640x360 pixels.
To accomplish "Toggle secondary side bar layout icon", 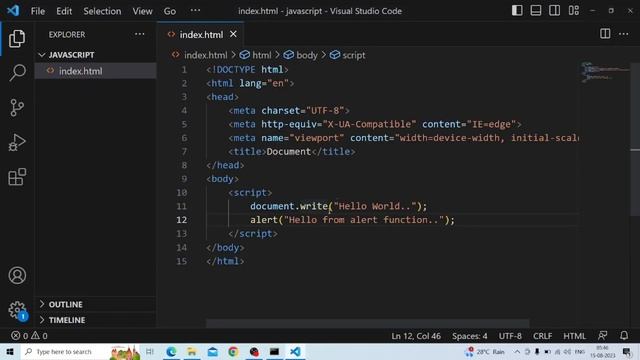I will point(554,11).
